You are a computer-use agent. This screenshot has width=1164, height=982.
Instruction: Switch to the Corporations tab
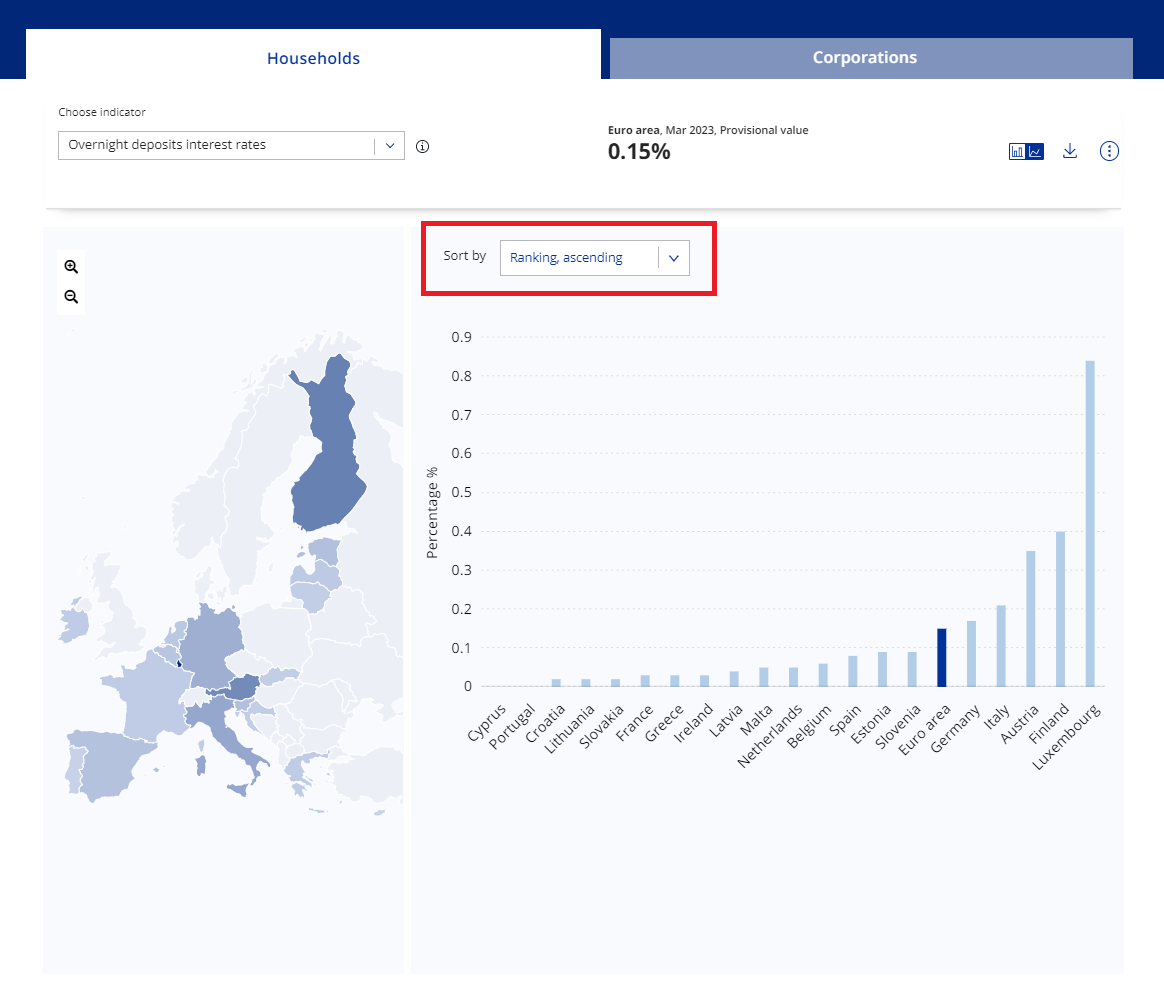[x=864, y=58]
